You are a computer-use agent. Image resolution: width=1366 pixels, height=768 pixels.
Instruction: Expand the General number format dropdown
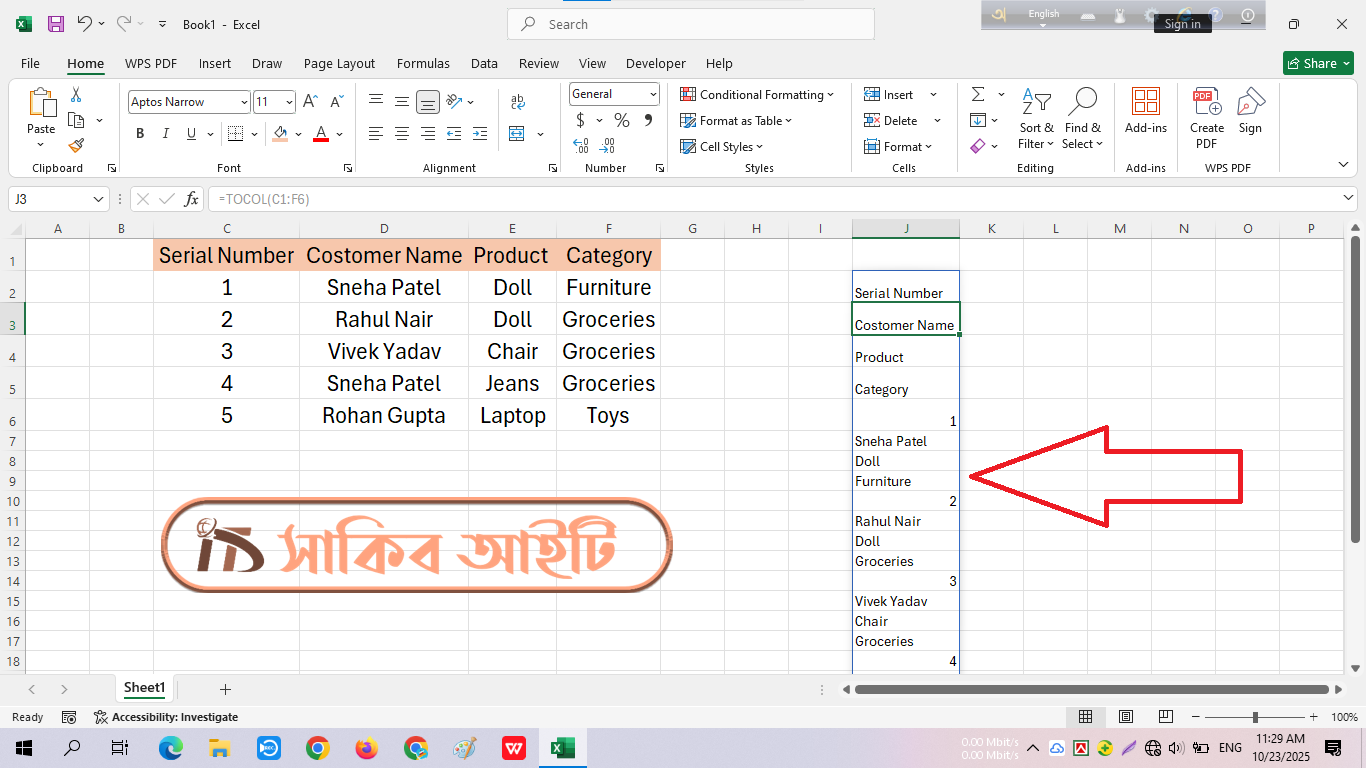[653, 94]
